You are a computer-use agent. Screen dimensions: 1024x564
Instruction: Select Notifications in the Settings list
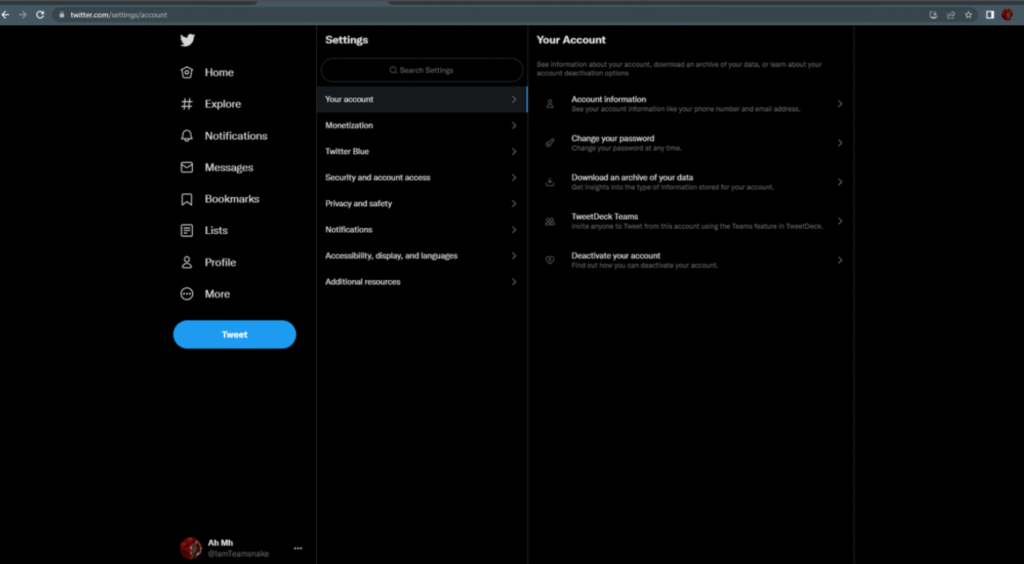(422, 230)
